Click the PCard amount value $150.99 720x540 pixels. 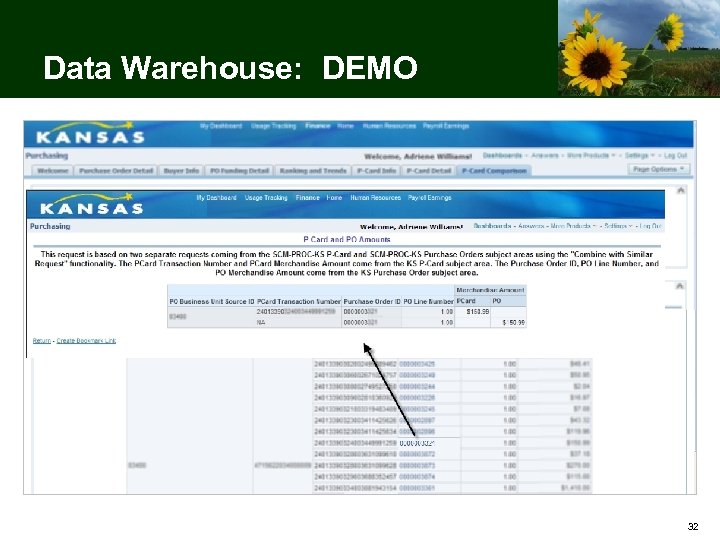point(478,312)
